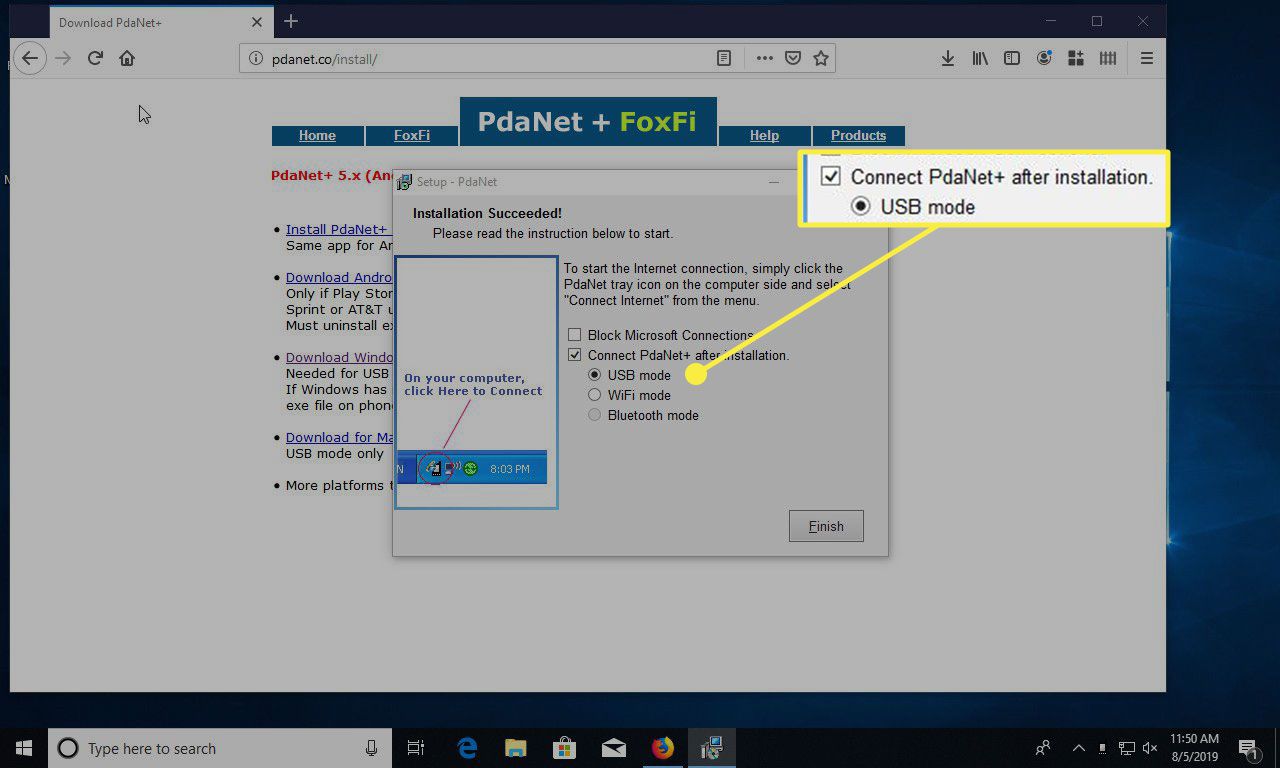Reload the pdanet.co page

click(95, 58)
